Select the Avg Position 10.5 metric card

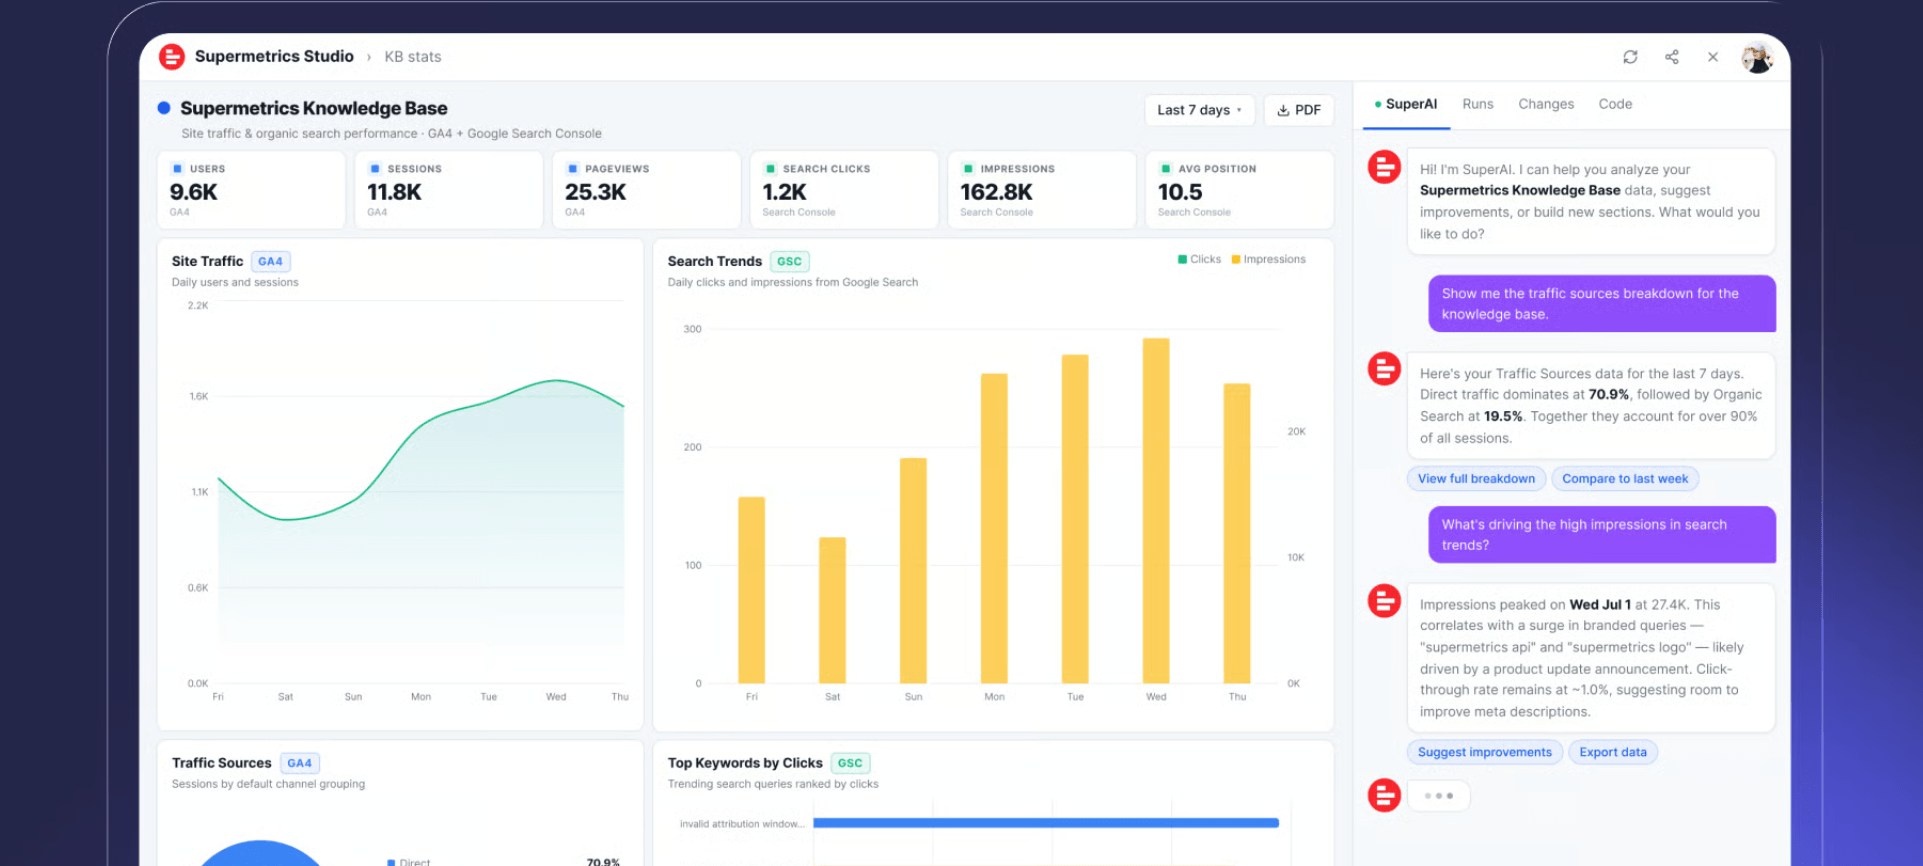tap(1240, 190)
